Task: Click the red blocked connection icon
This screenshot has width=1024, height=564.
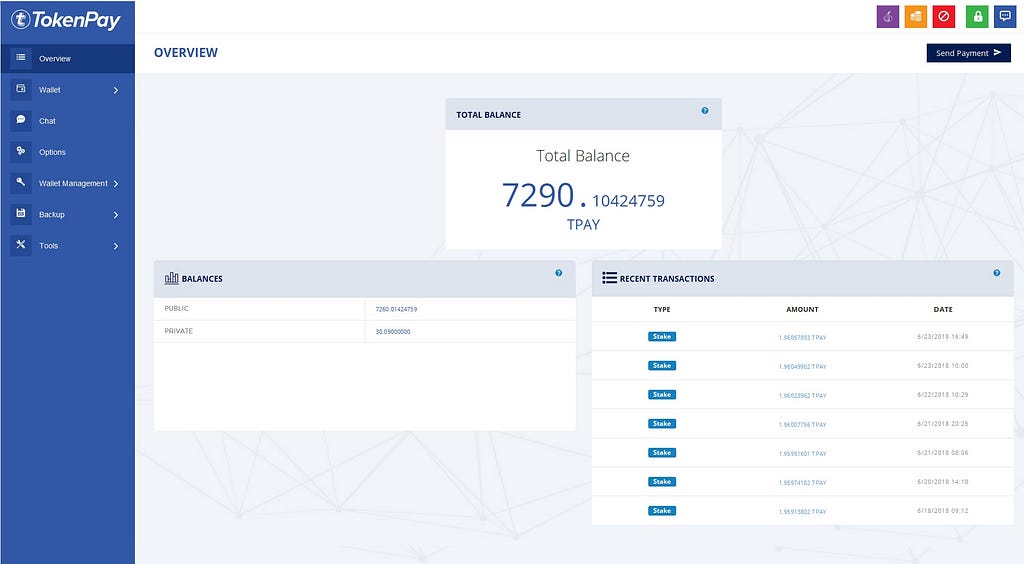Action: click(944, 17)
